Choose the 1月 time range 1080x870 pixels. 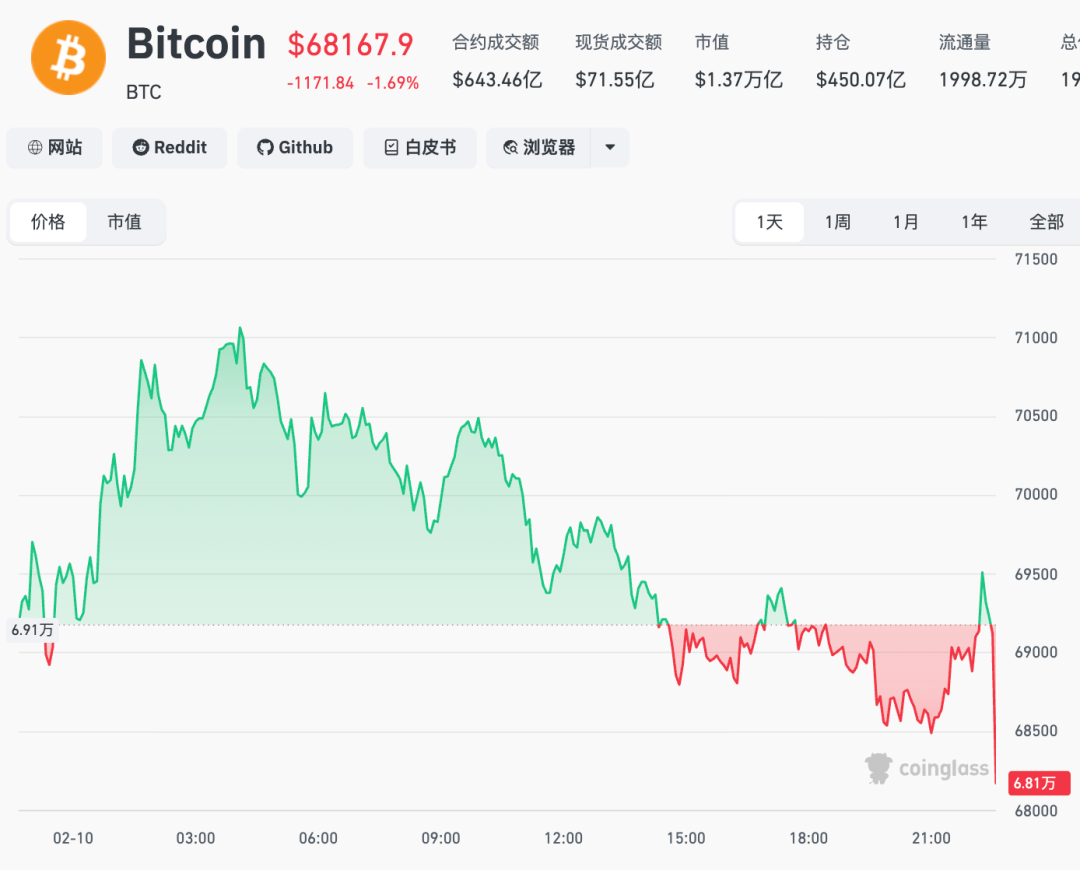pos(906,222)
